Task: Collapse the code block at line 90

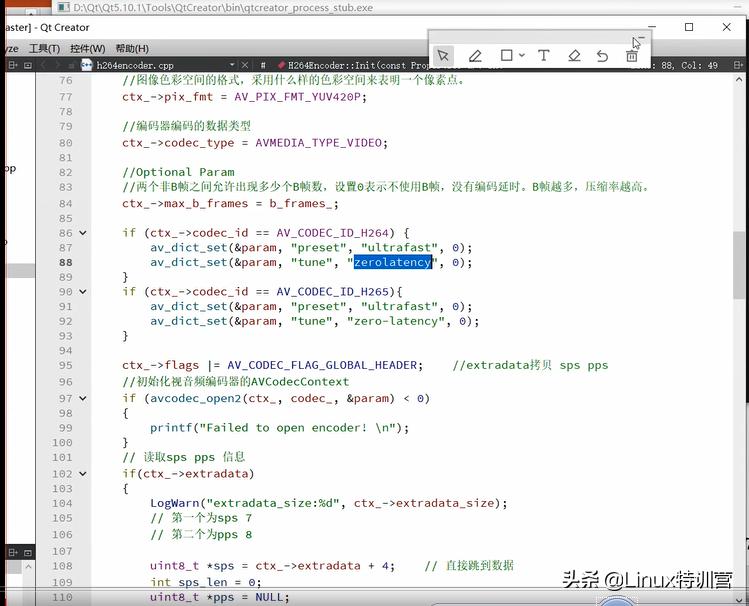Action: pyautogui.click(x=83, y=292)
